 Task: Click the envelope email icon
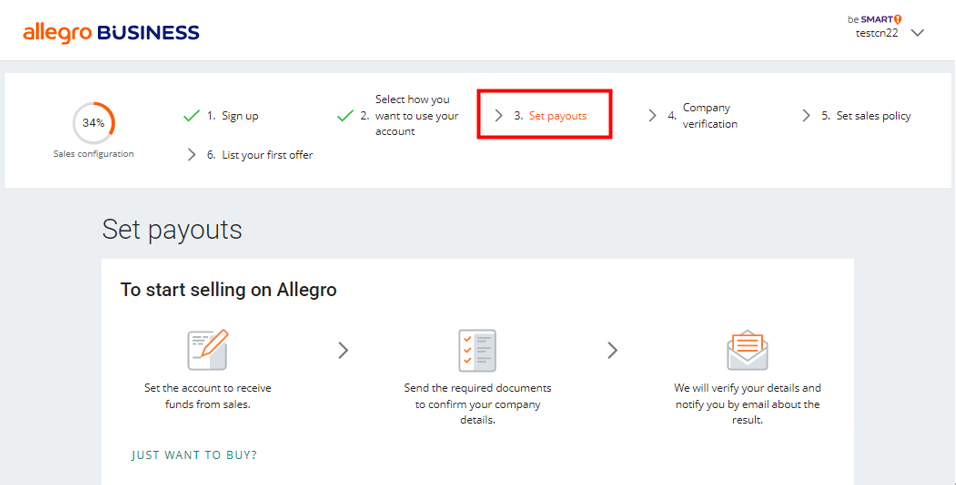coord(747,350)
